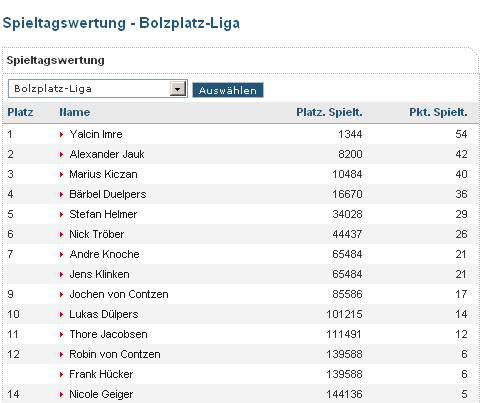Open Thore Jacobsen player link
Image resolution: width=485 pixels, height=403 pixels.
point(108,334)
